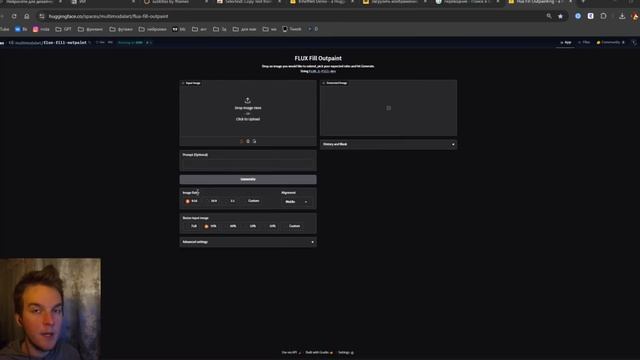Open the Twitch bookmark
Screen dimensions: 640x360
(292, 29)
